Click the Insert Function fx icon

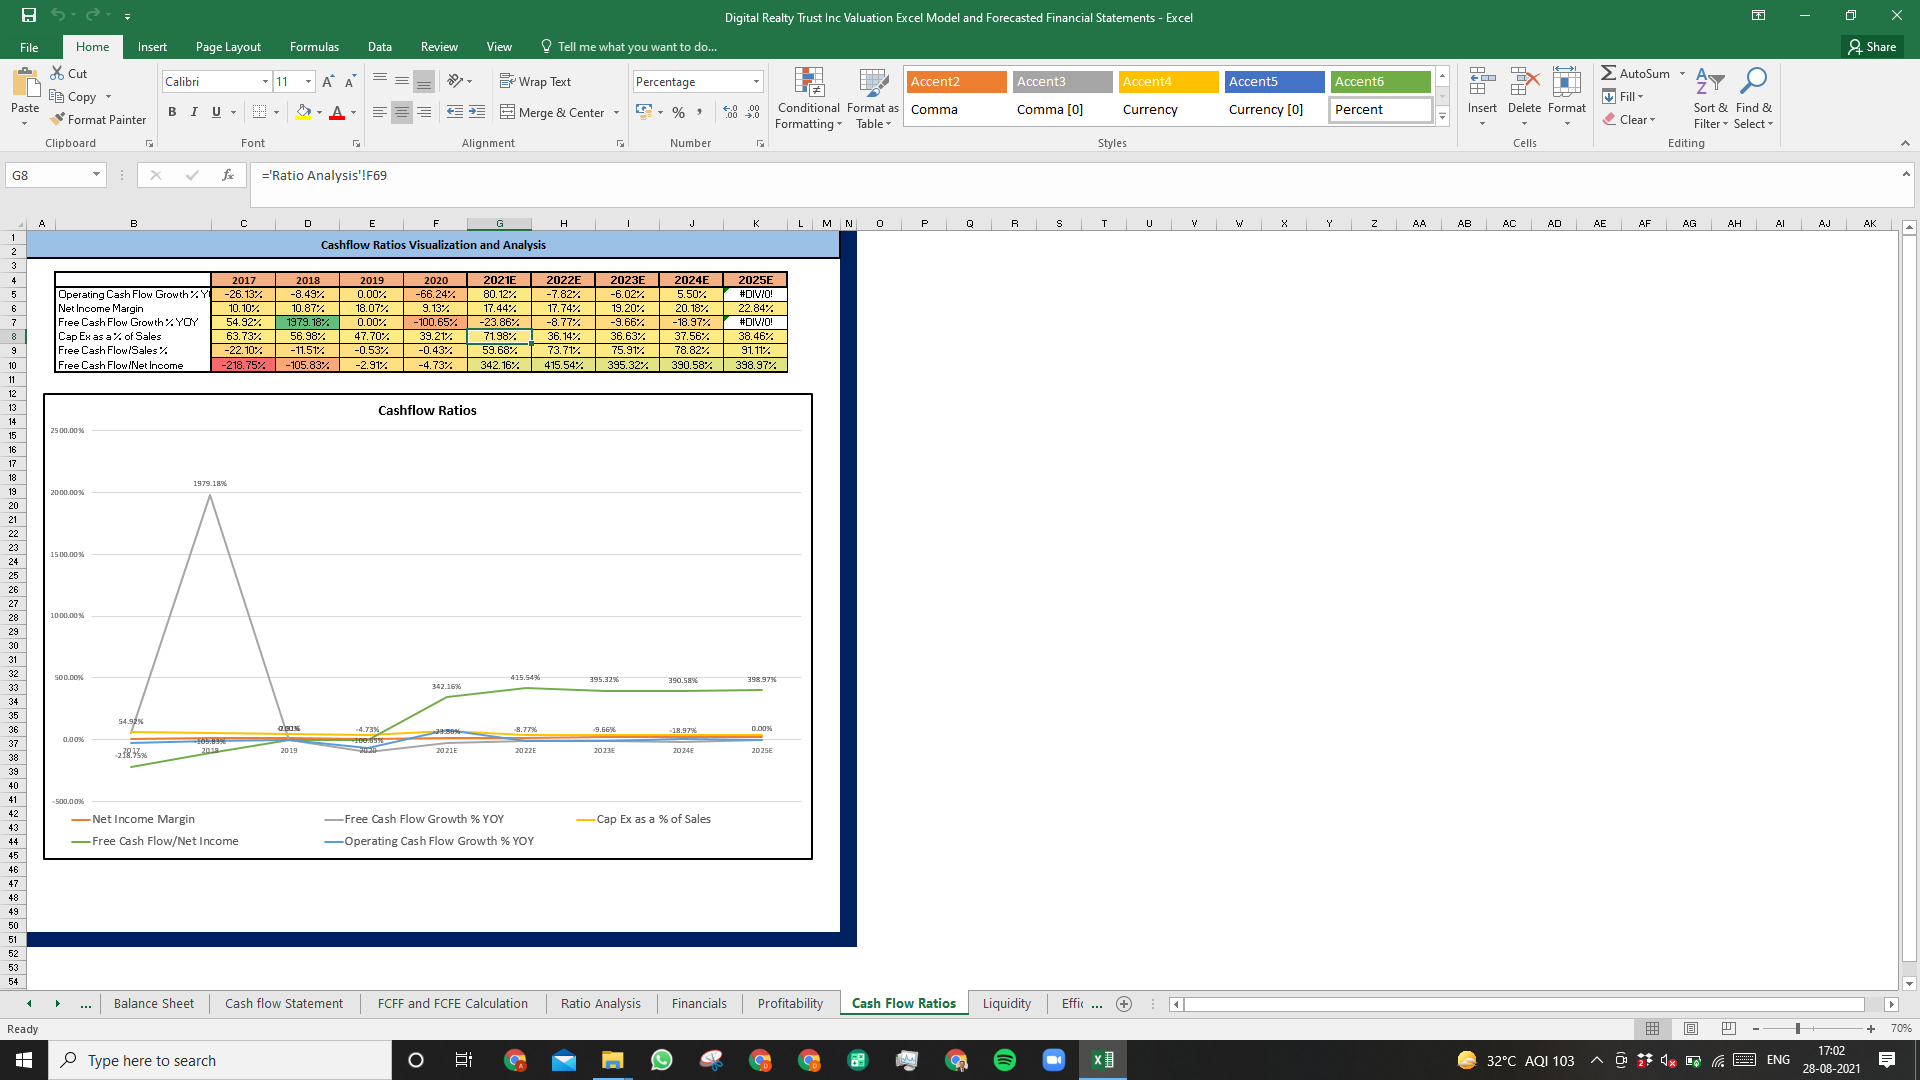[x=228, y=175]
